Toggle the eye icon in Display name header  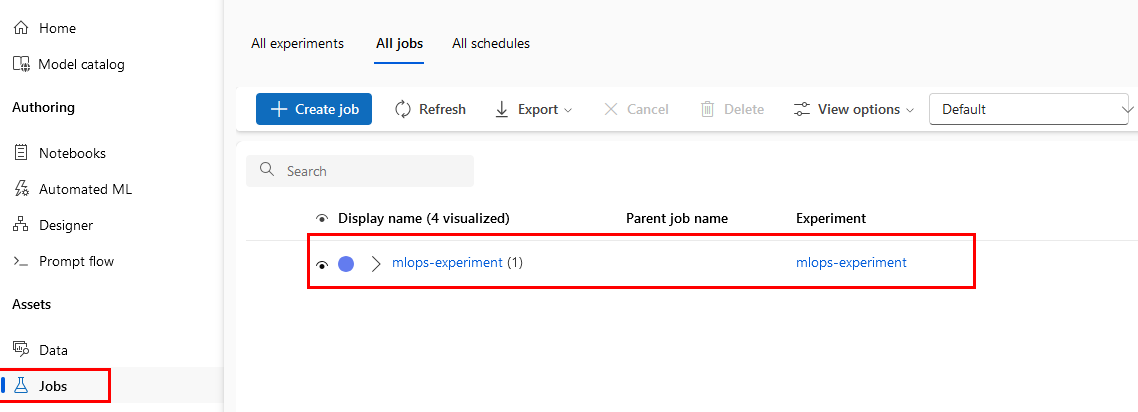[322, 218]
